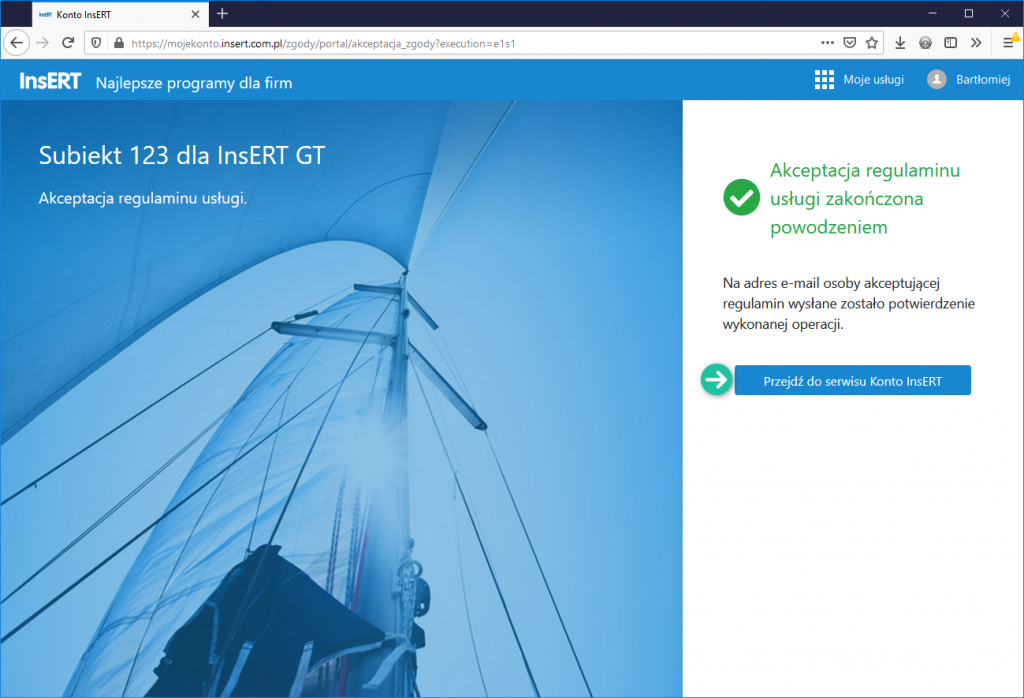Click the Akceptacja regulaminu usługi subtitle

coord(143,198)
